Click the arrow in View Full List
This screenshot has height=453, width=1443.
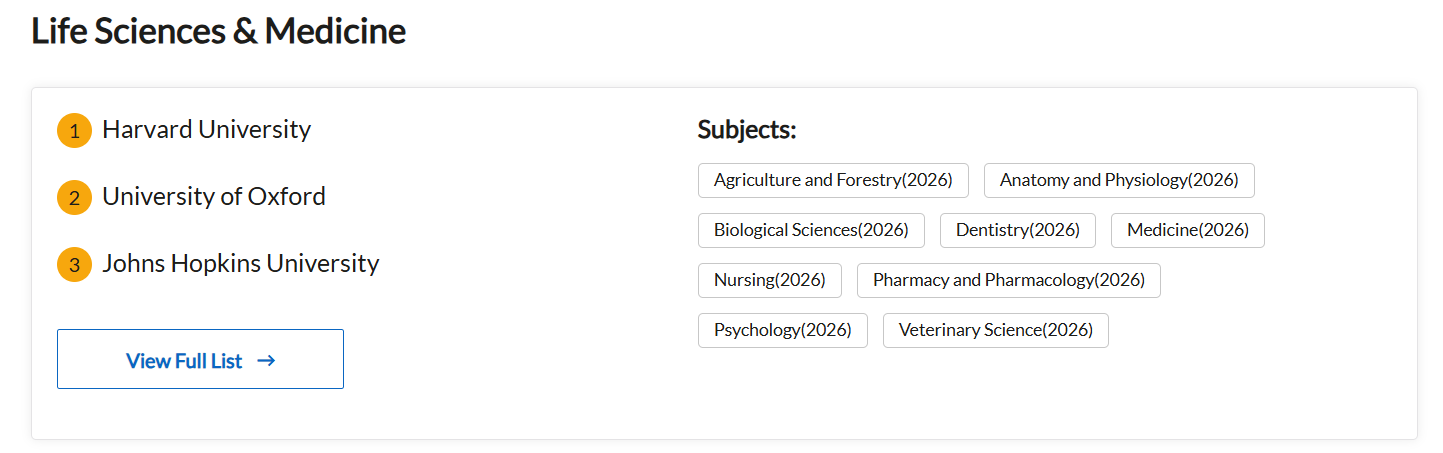(x=266, y=361)
